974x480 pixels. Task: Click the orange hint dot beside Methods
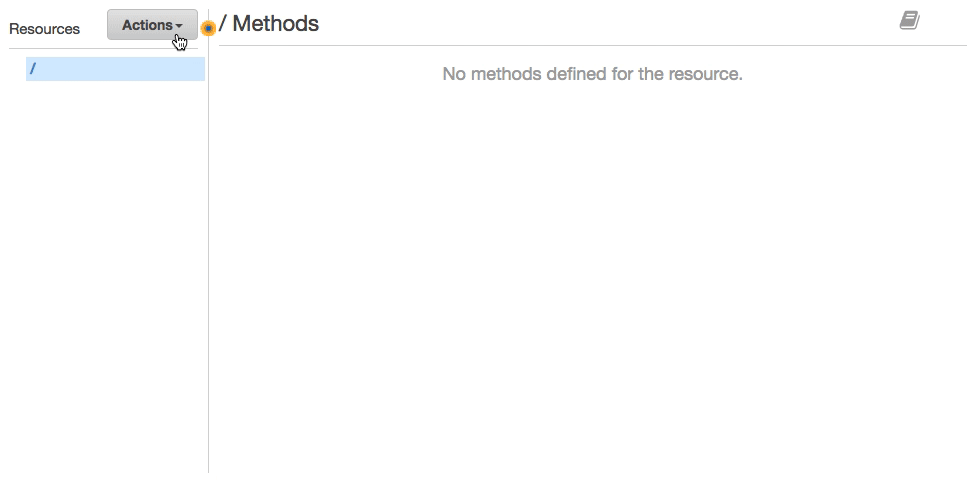coord(209,28)
